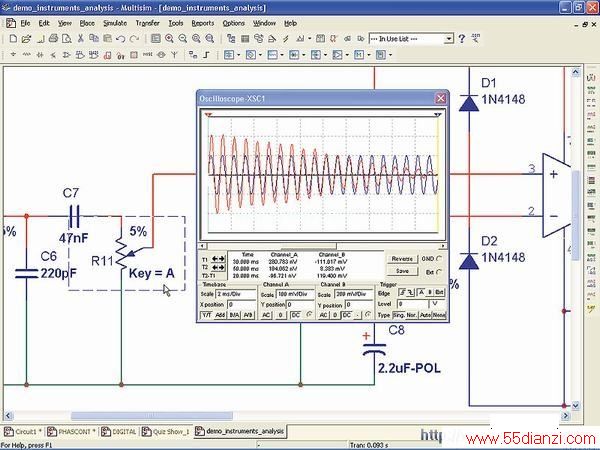Click the Open file folder icon
Viewport: 600px width, 450px height.
point(26,39)
